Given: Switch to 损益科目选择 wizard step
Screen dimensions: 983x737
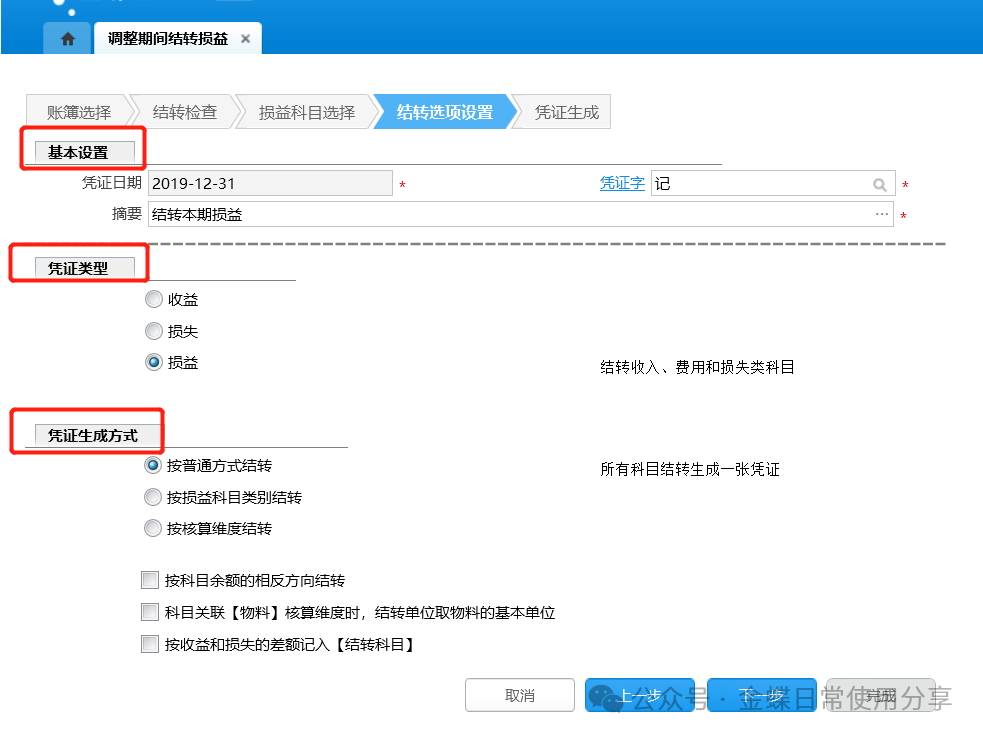Looking at the screenshot, I should [x=306, y=112].
